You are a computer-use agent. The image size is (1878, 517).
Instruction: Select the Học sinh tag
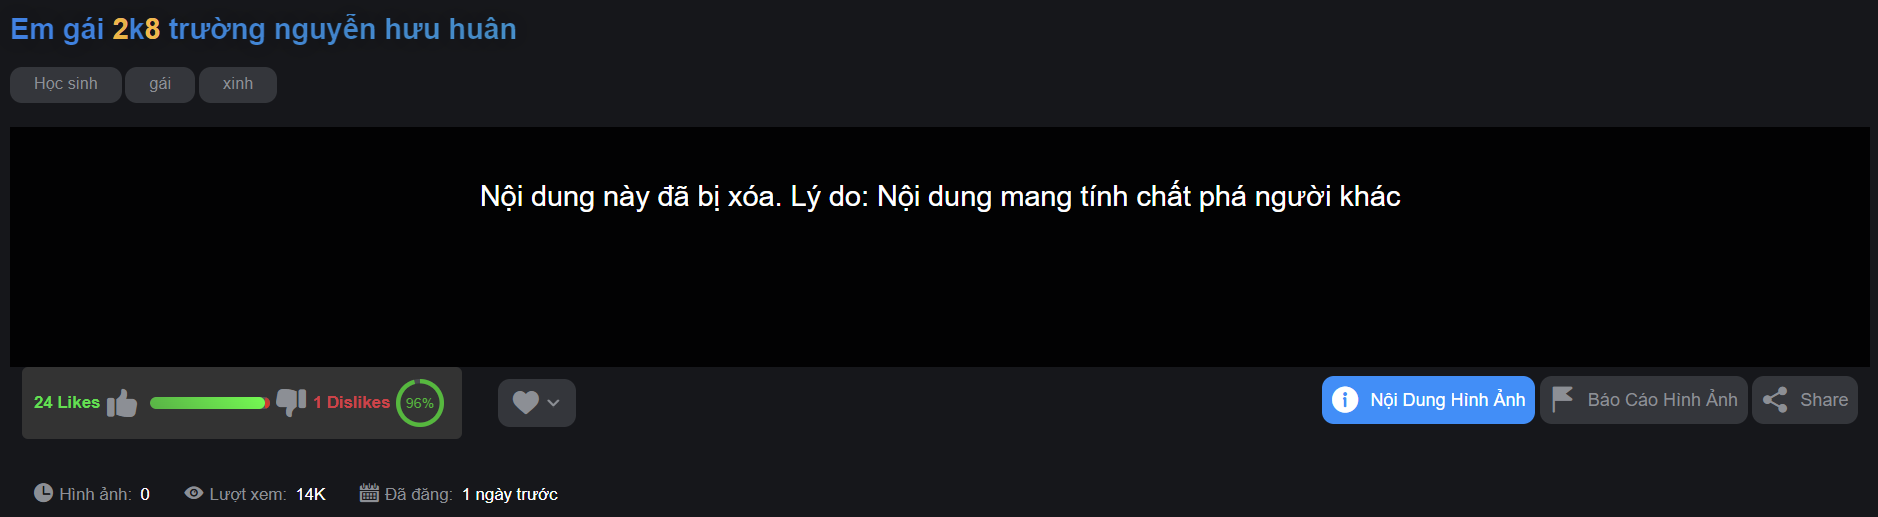pos(66,84)
